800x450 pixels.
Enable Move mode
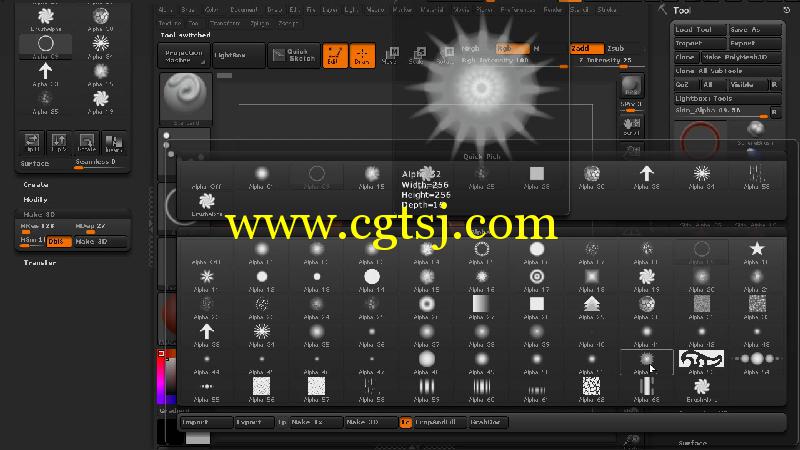389,55
